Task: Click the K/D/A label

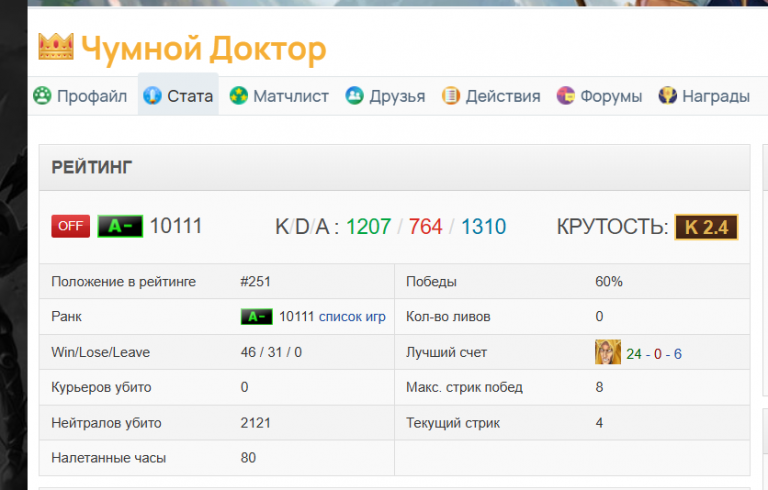Action: tap(307, 227)
